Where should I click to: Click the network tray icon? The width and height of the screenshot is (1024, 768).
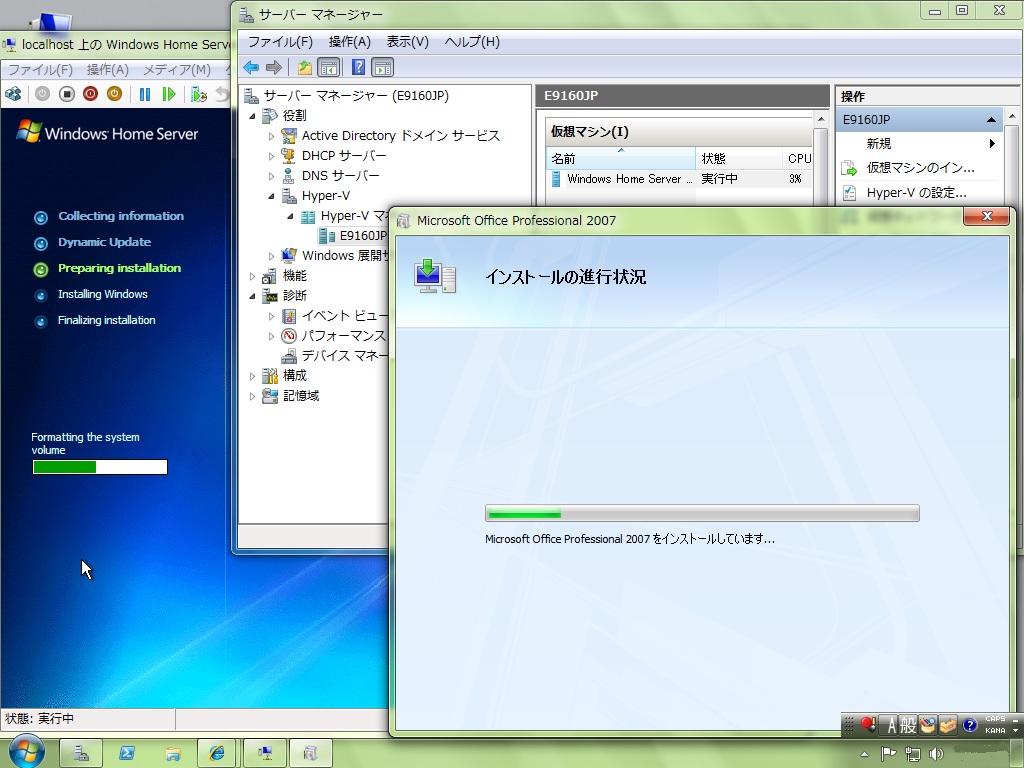(913, 754)
